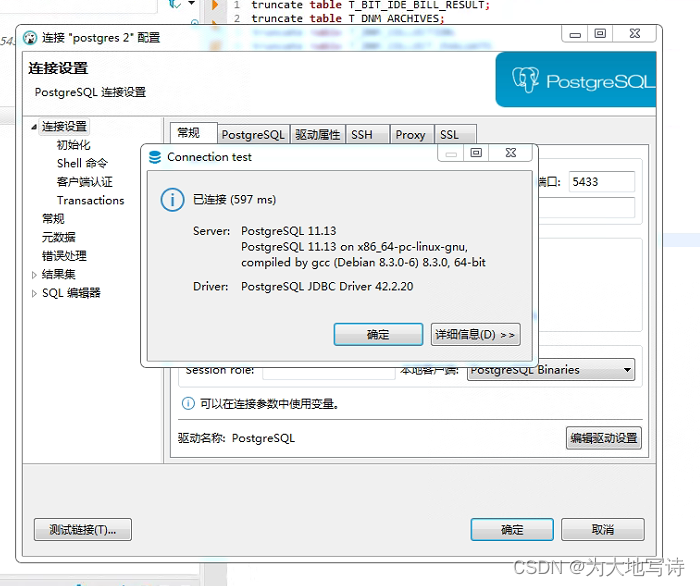
Task: Click the database icon in Connection test title
Action: (x=155, y=157)
